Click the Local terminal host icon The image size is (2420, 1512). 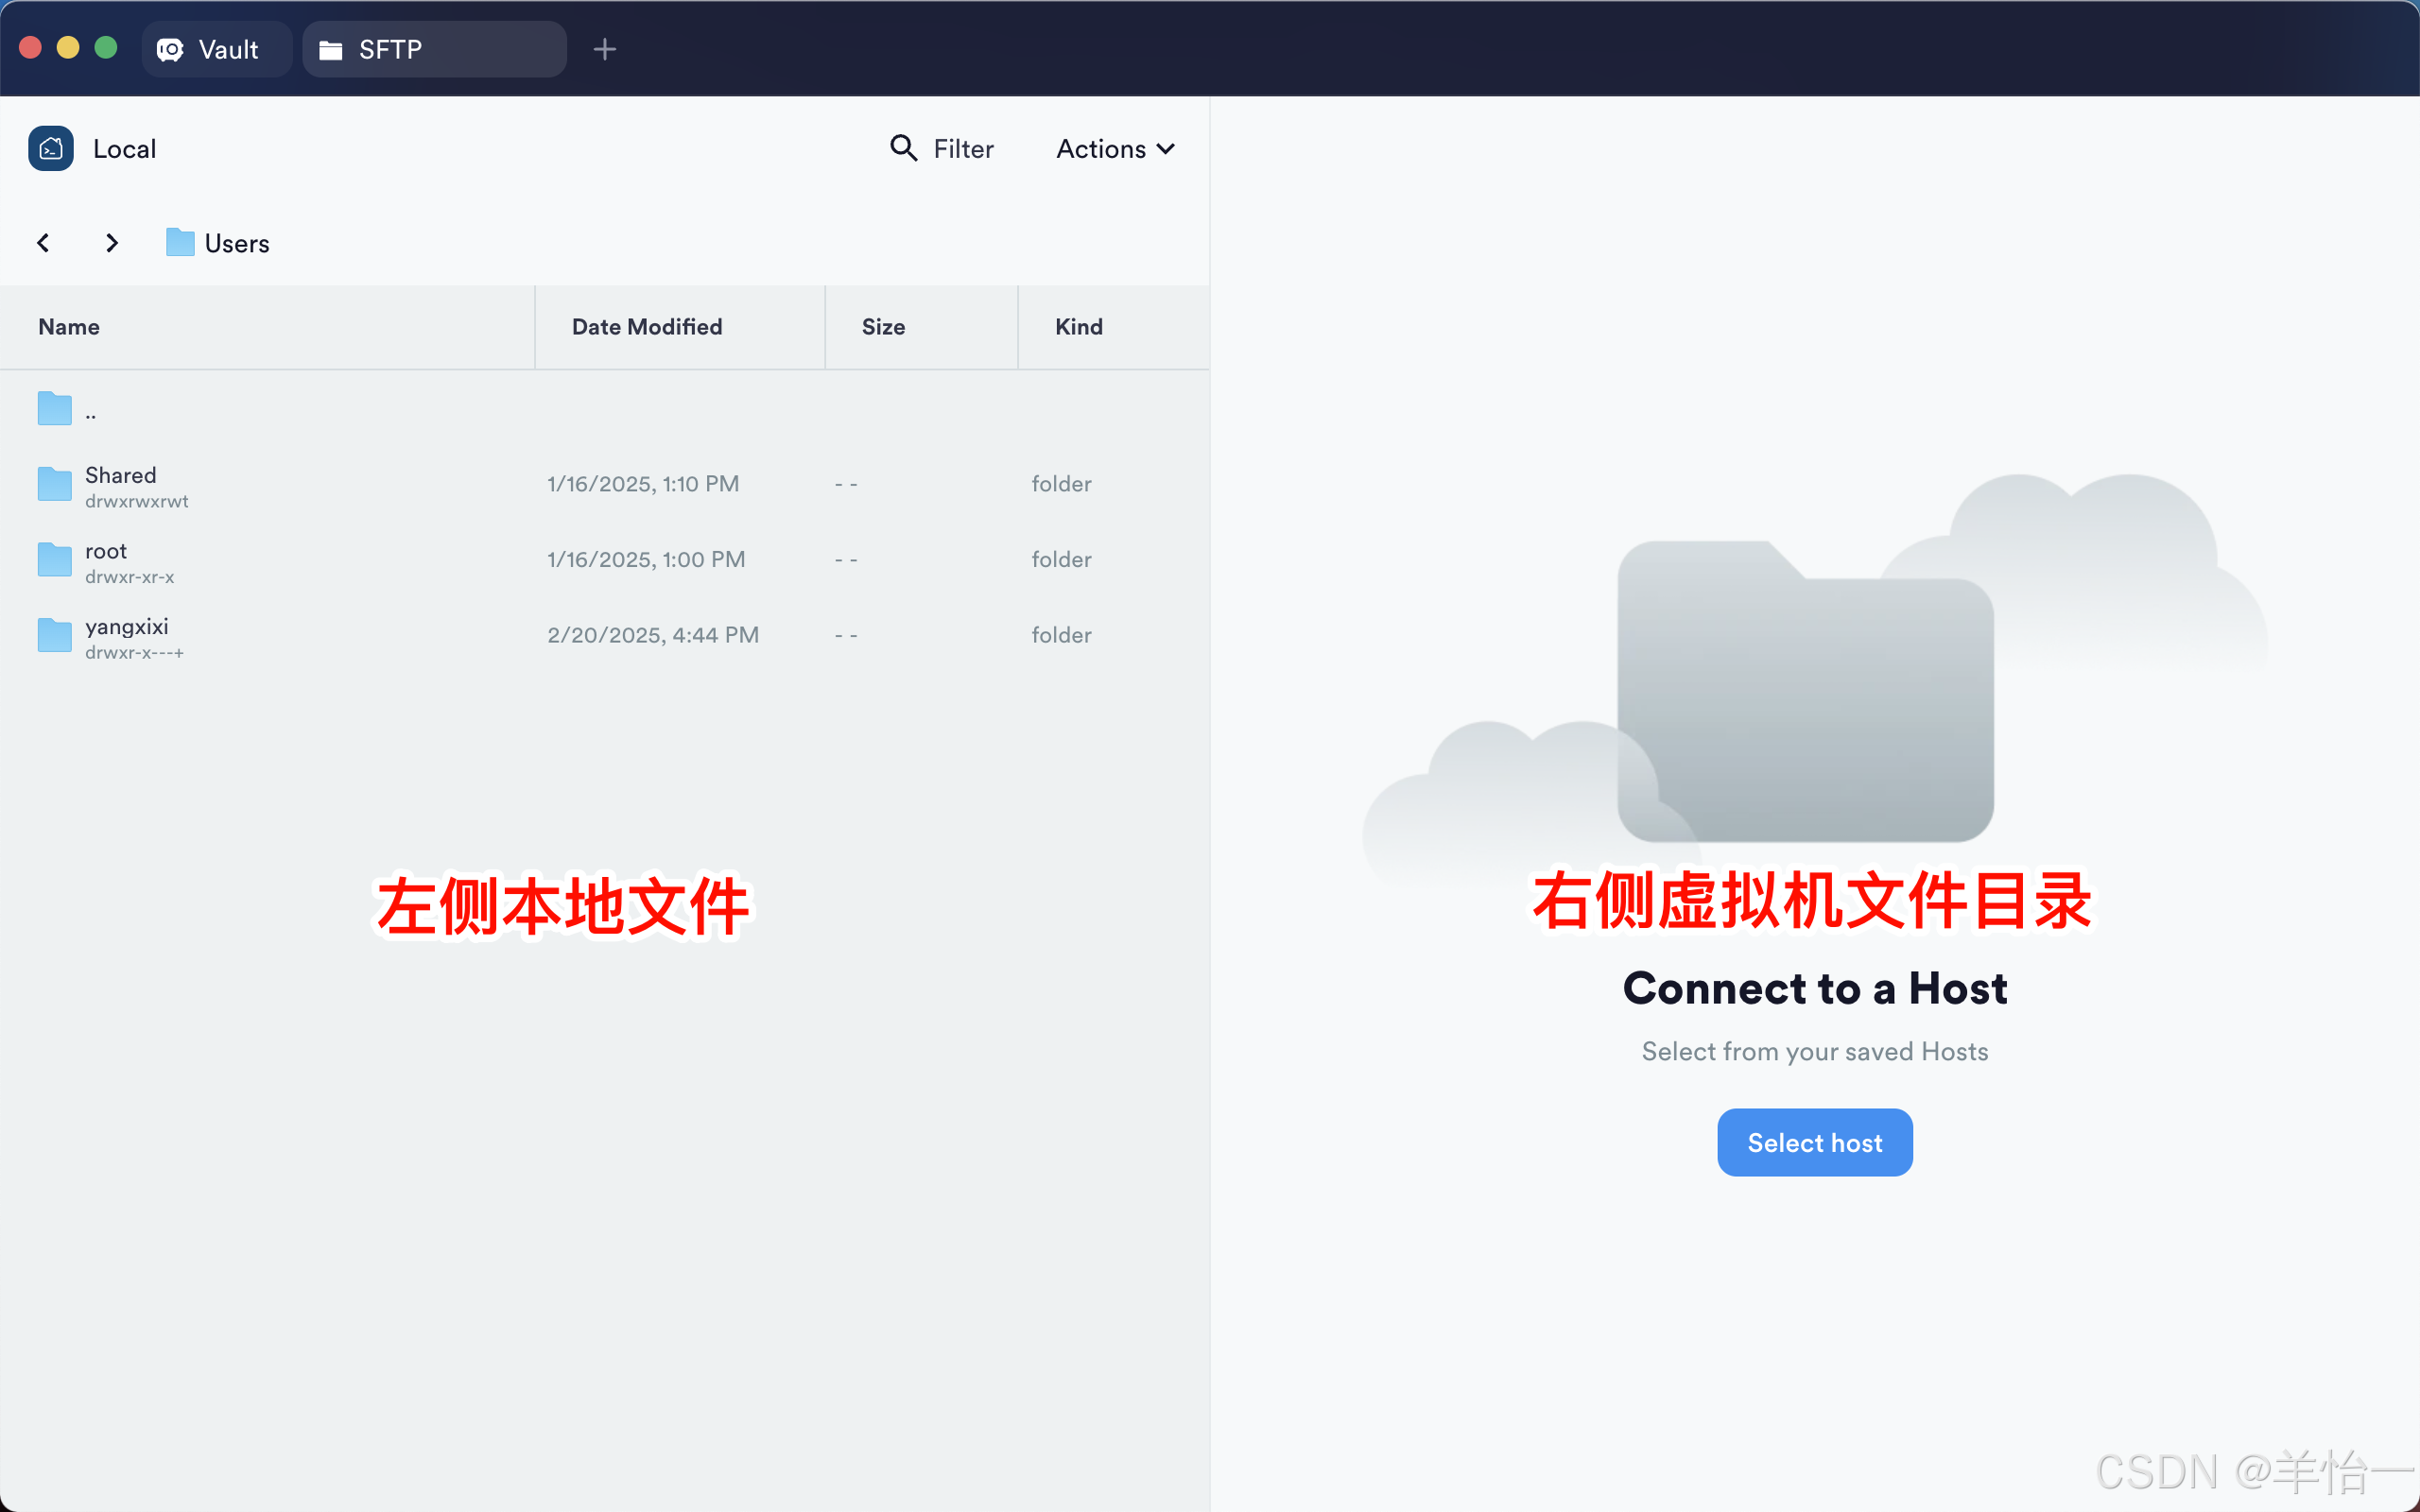[50, 148]
